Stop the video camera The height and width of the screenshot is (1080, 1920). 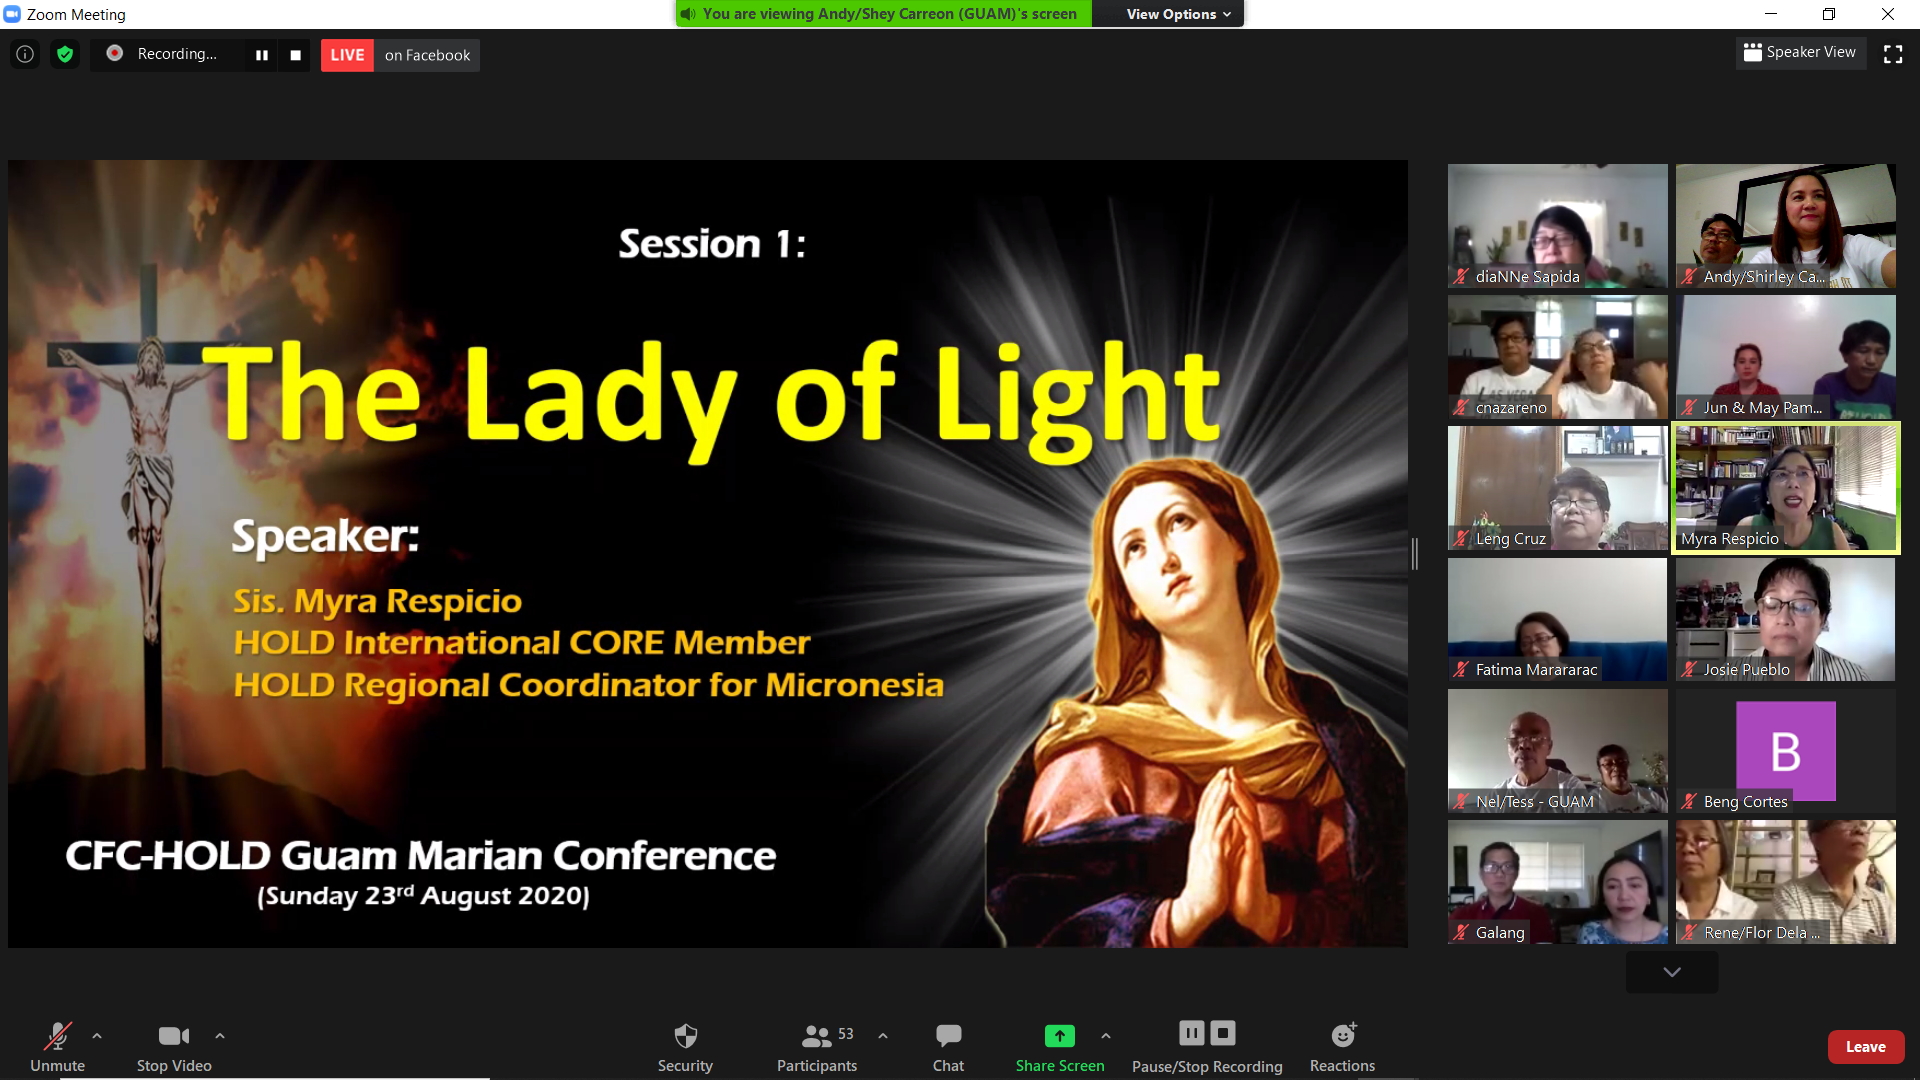click(x=174, y=1046)
